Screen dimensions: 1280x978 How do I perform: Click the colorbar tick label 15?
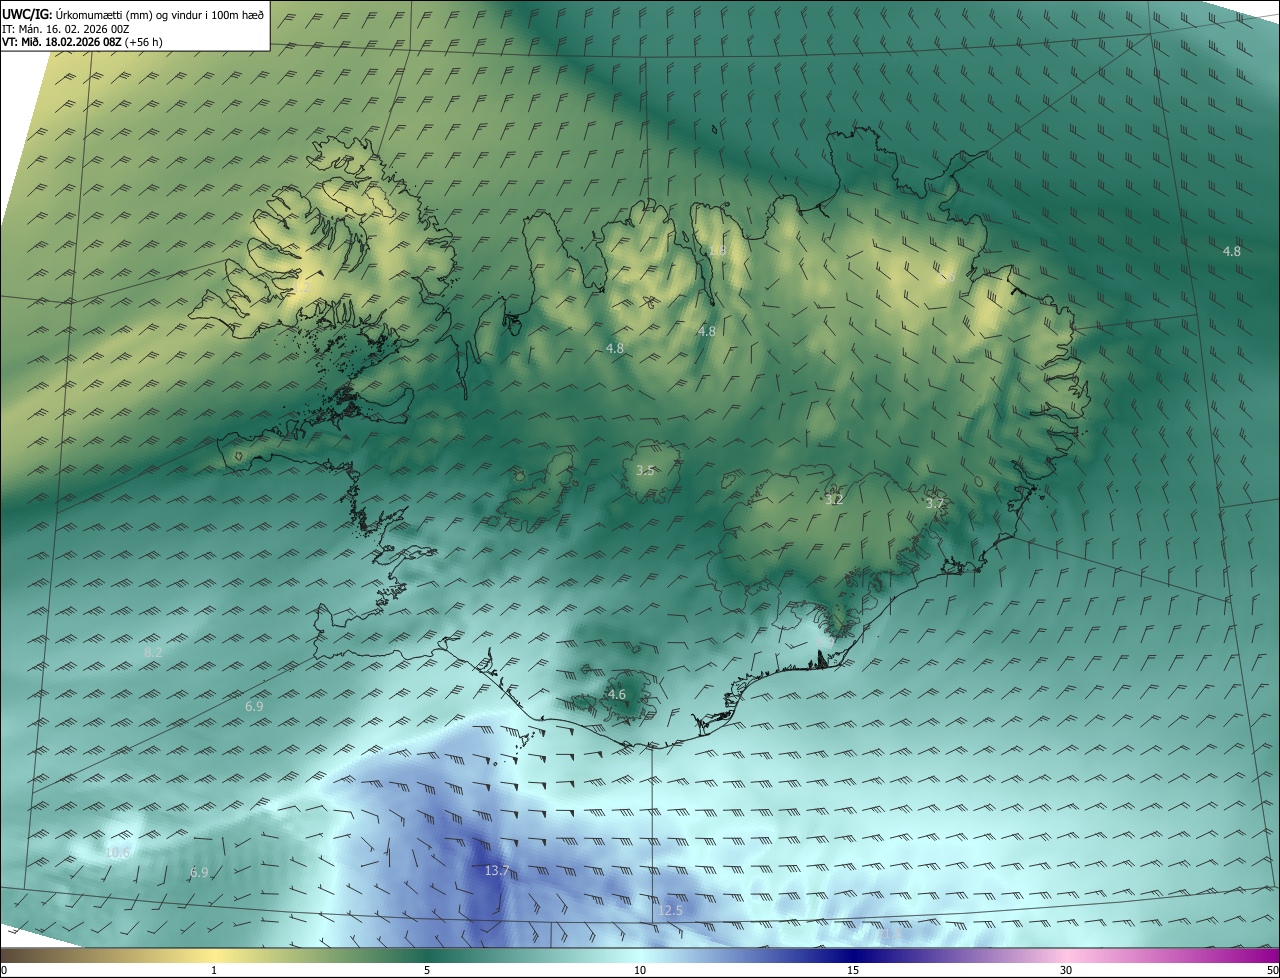tap(853, 970)
